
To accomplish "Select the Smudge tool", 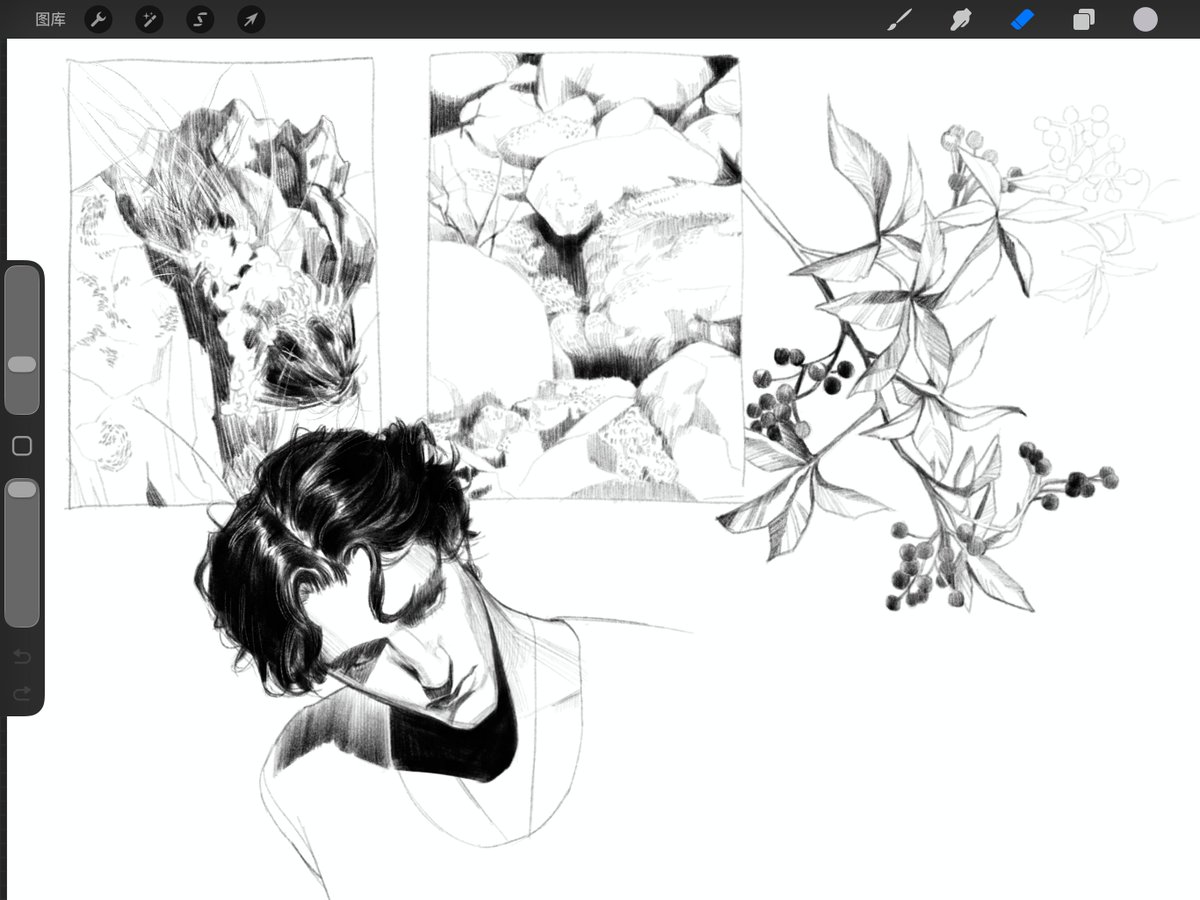I will 961,19.
